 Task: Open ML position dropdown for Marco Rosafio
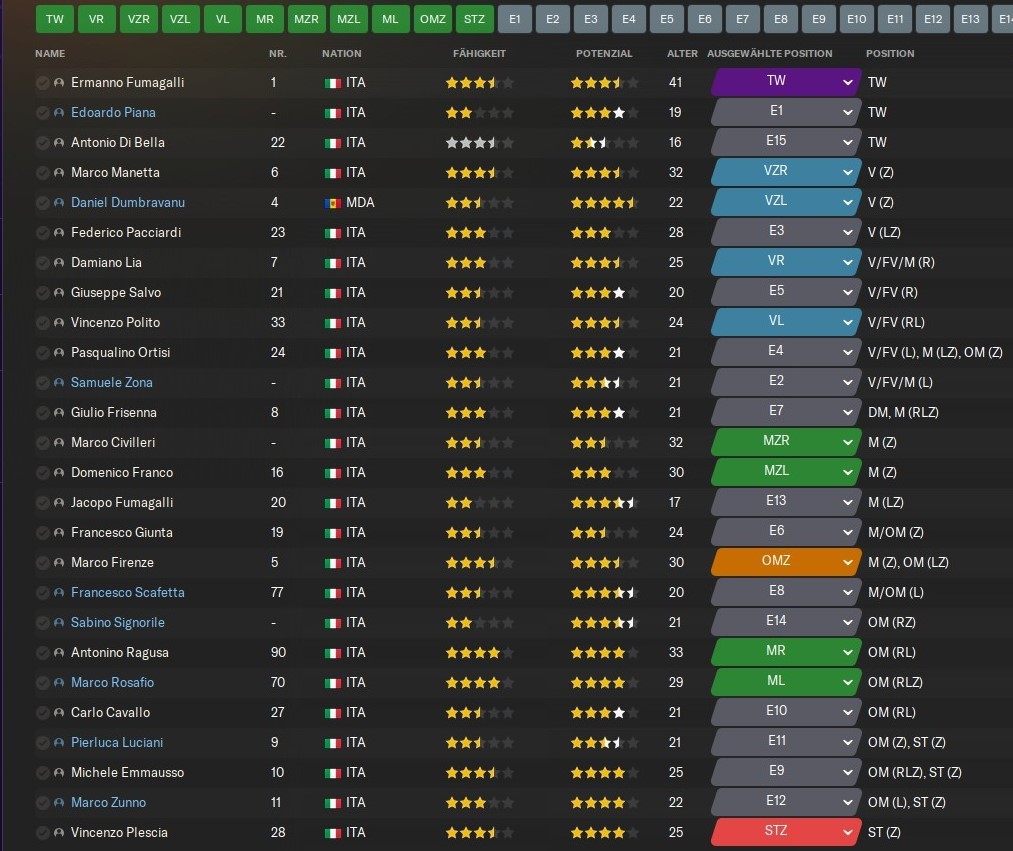[786, 682]
